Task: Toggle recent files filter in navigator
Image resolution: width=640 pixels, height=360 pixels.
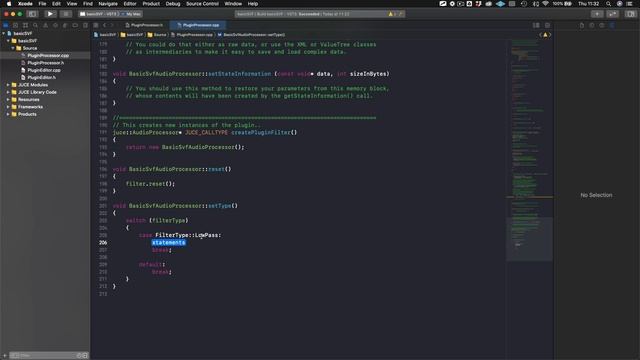Action: pyautogui.click(x=80, y=356)
